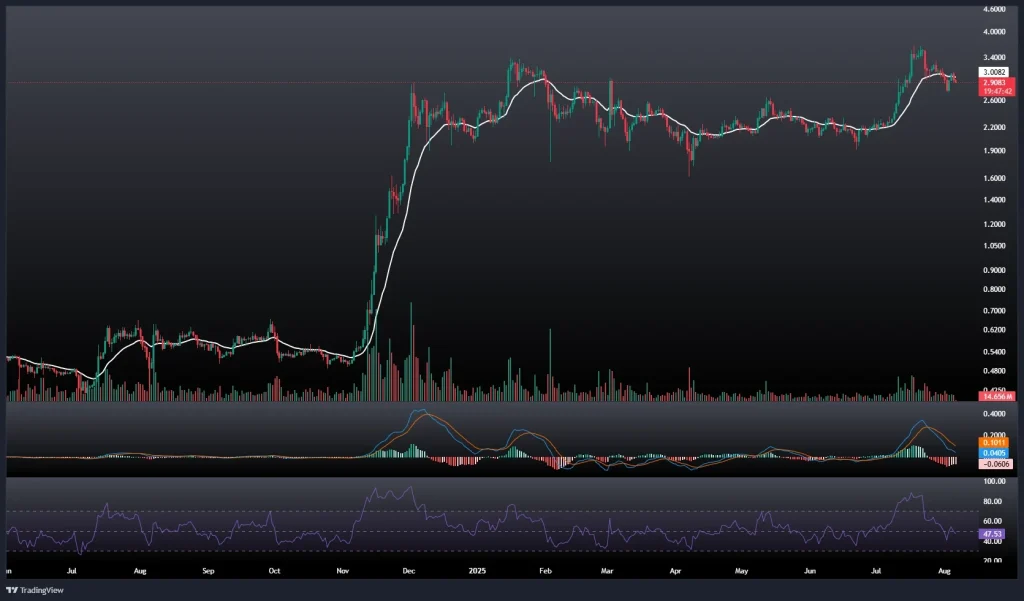Select the 14.656M volume value label

click(x=995, y=397)
